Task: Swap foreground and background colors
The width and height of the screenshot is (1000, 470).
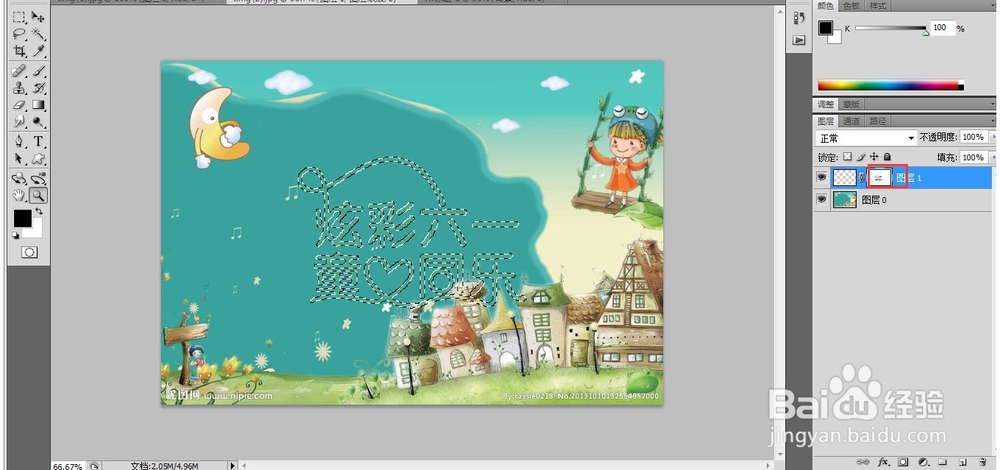Action: click(x=39, y=211)
